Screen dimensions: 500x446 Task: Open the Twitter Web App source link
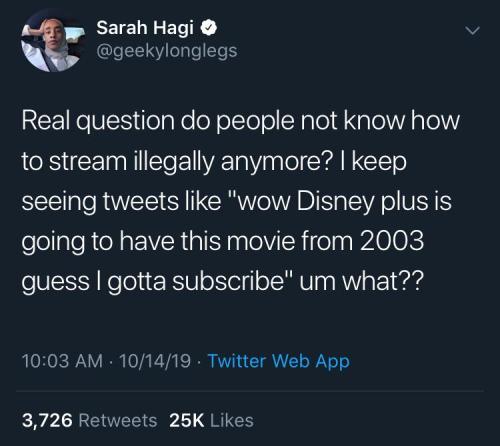point(279,361)
